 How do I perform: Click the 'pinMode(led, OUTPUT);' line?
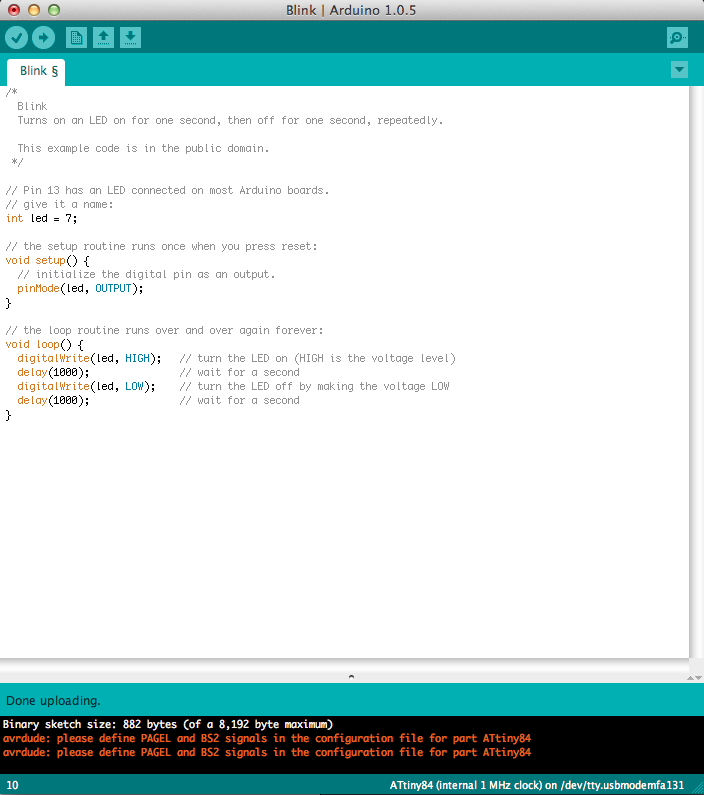coord(80,288)
